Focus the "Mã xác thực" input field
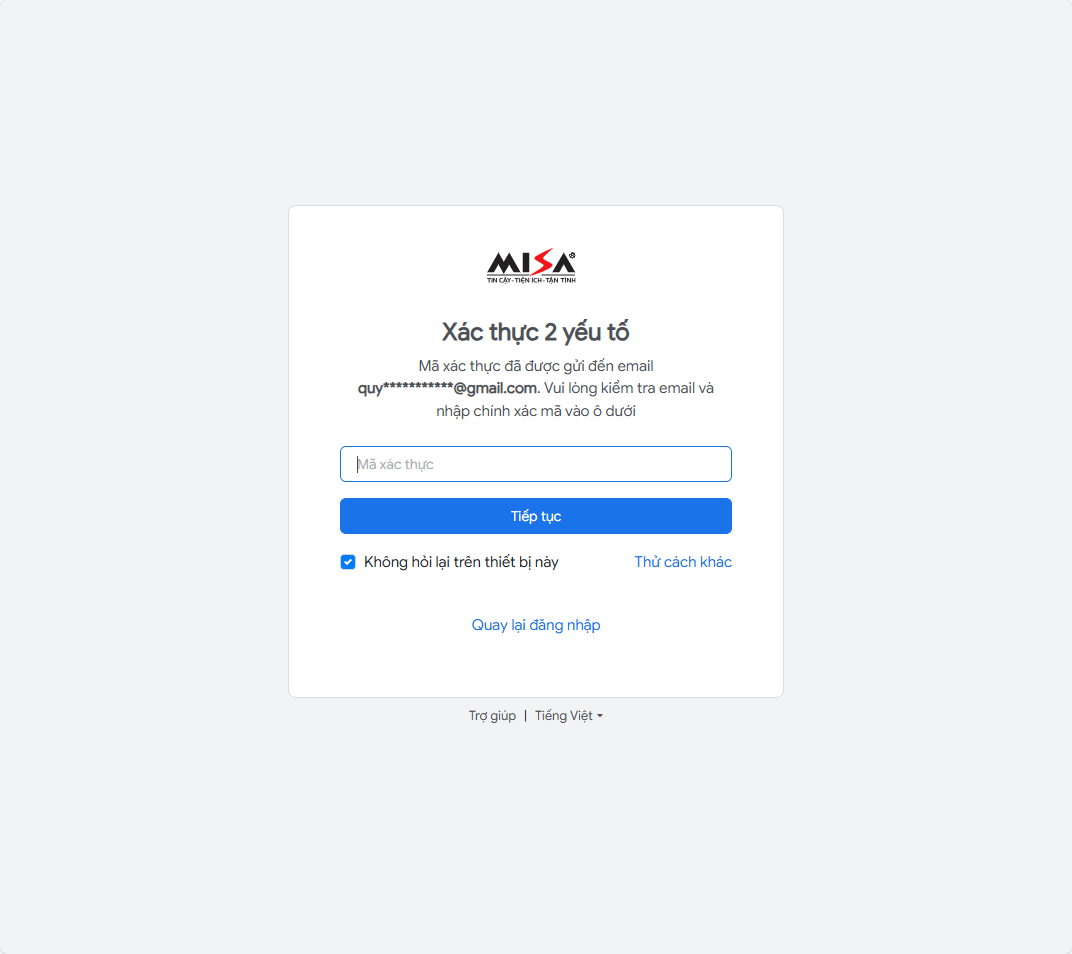This screenshot has width=1072, height=954. (x=536, y=464)
